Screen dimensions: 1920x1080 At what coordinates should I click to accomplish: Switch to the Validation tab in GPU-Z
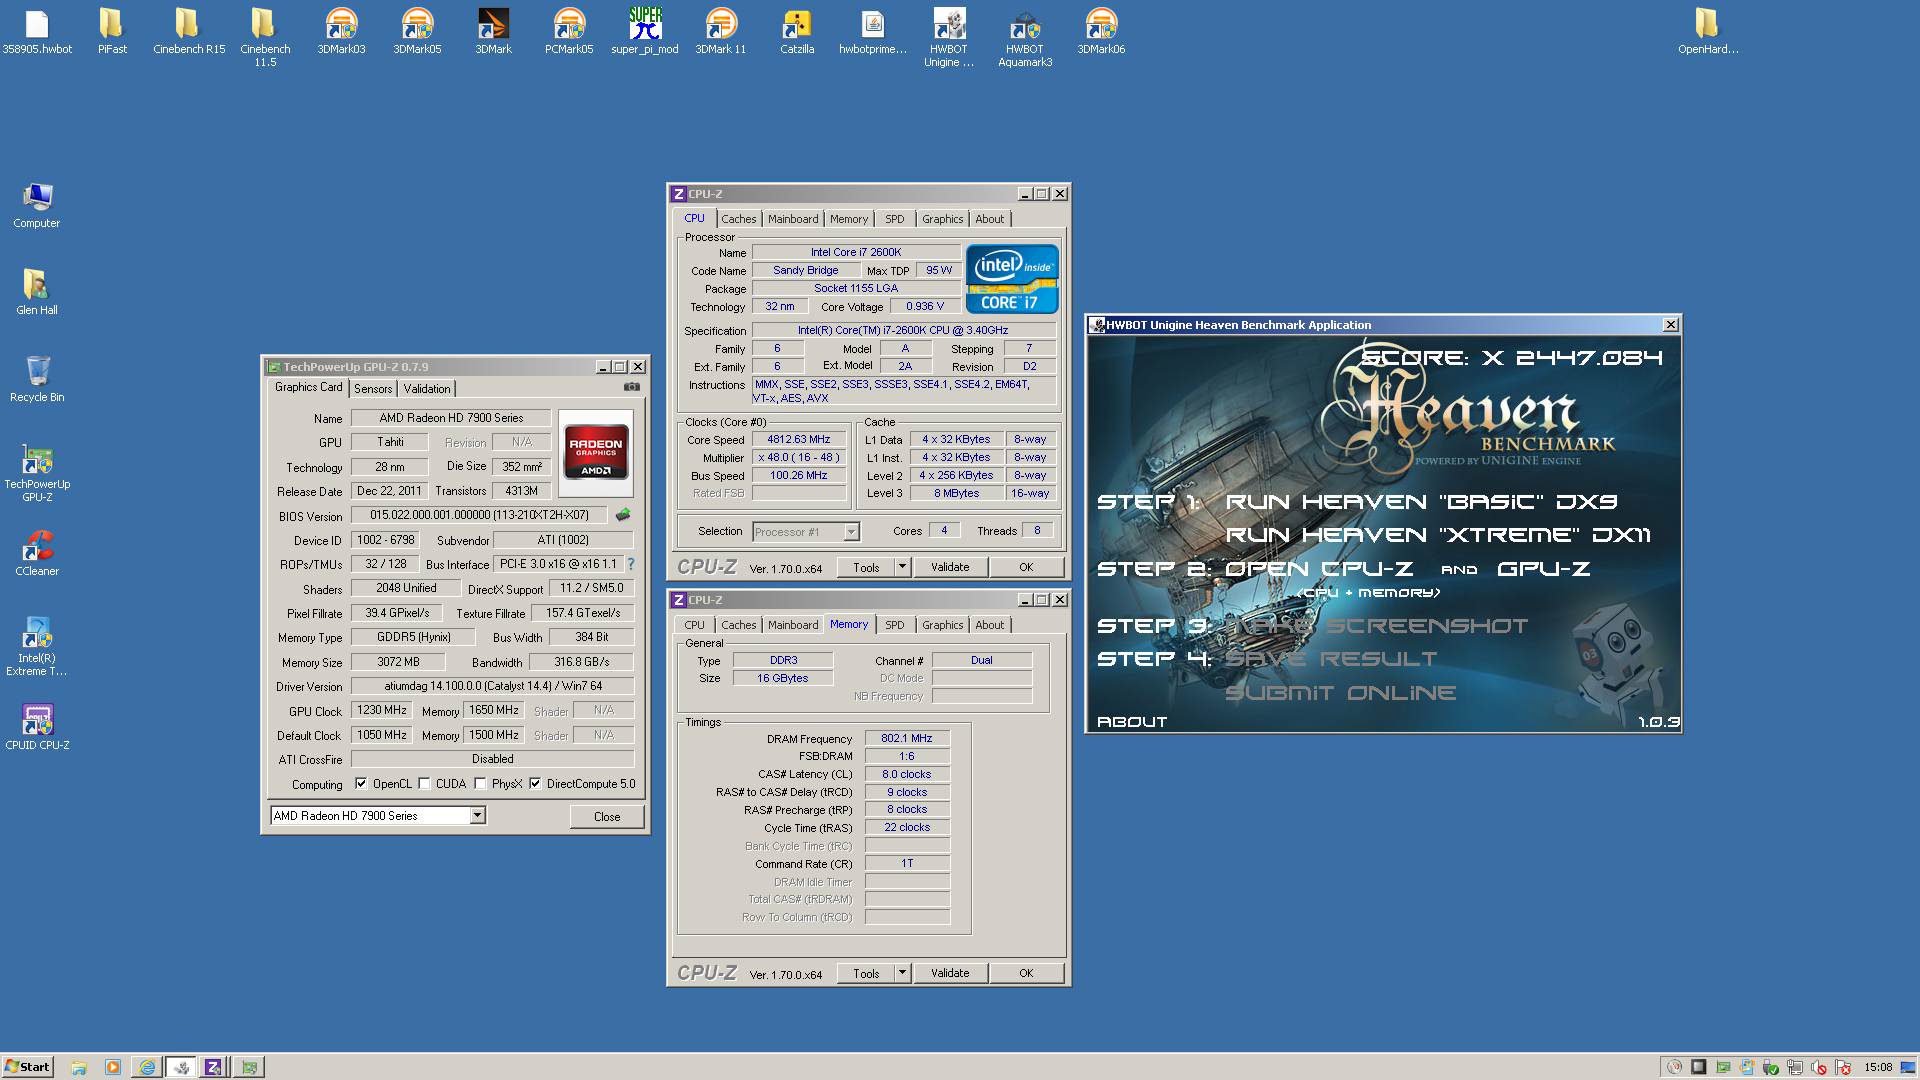pyautogui.click(x=427, y=389)
